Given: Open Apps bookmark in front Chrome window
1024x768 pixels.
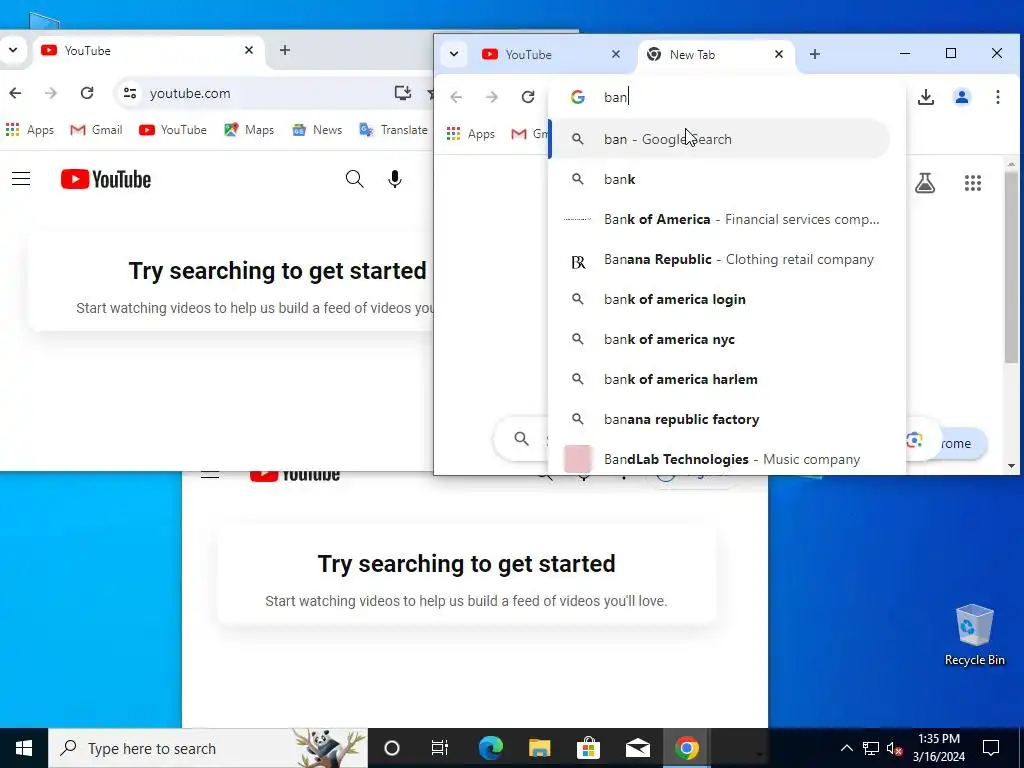Looking at the screenshot, I should click(x=470, y=134).
